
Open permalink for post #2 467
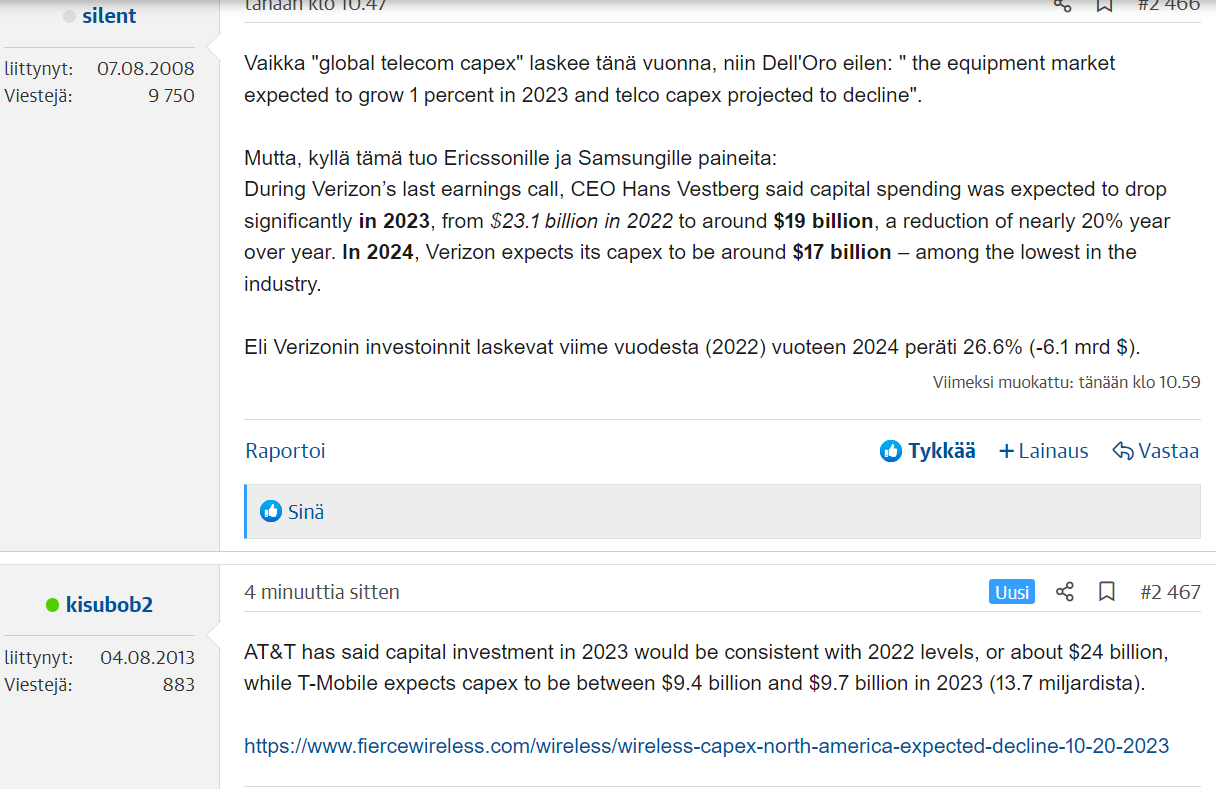(x=1170, y=592)
